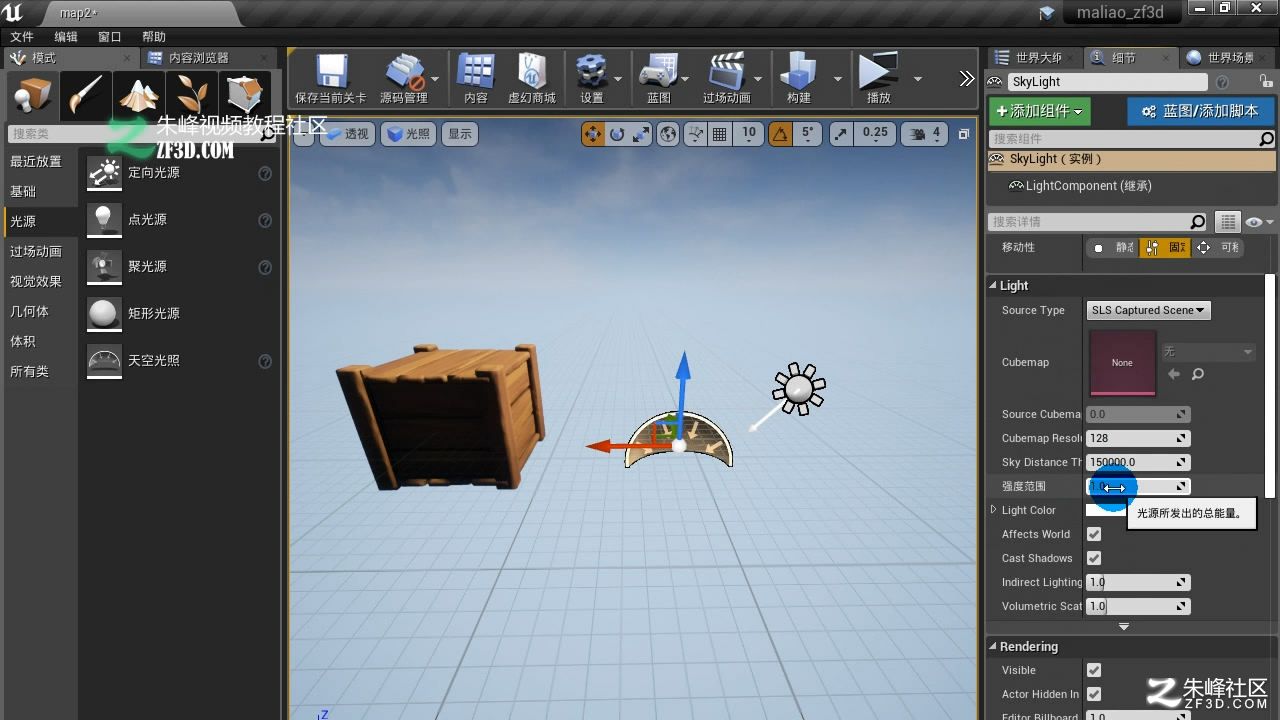1280x720 pixels.
Task: Click Blueprint/Add Script (蓝图/添加脚本) button
Action: click(x=1200, y=111)
